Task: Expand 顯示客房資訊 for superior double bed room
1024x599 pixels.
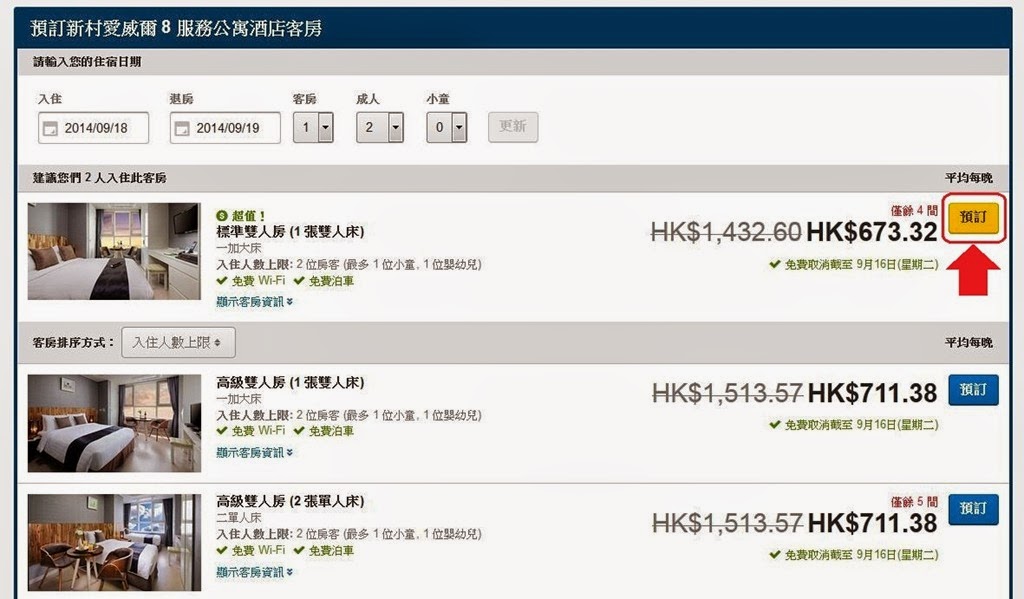Action: click(254, 452)
